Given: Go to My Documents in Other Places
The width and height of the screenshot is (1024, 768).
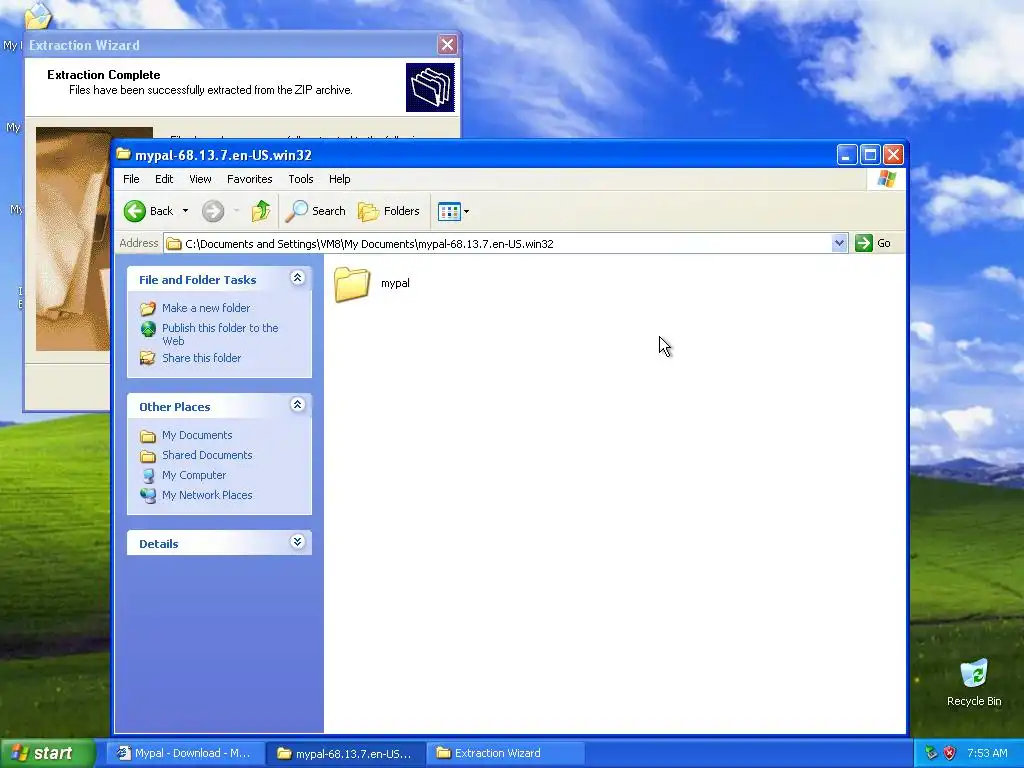Looking at the screenshot, I should 197,435.
